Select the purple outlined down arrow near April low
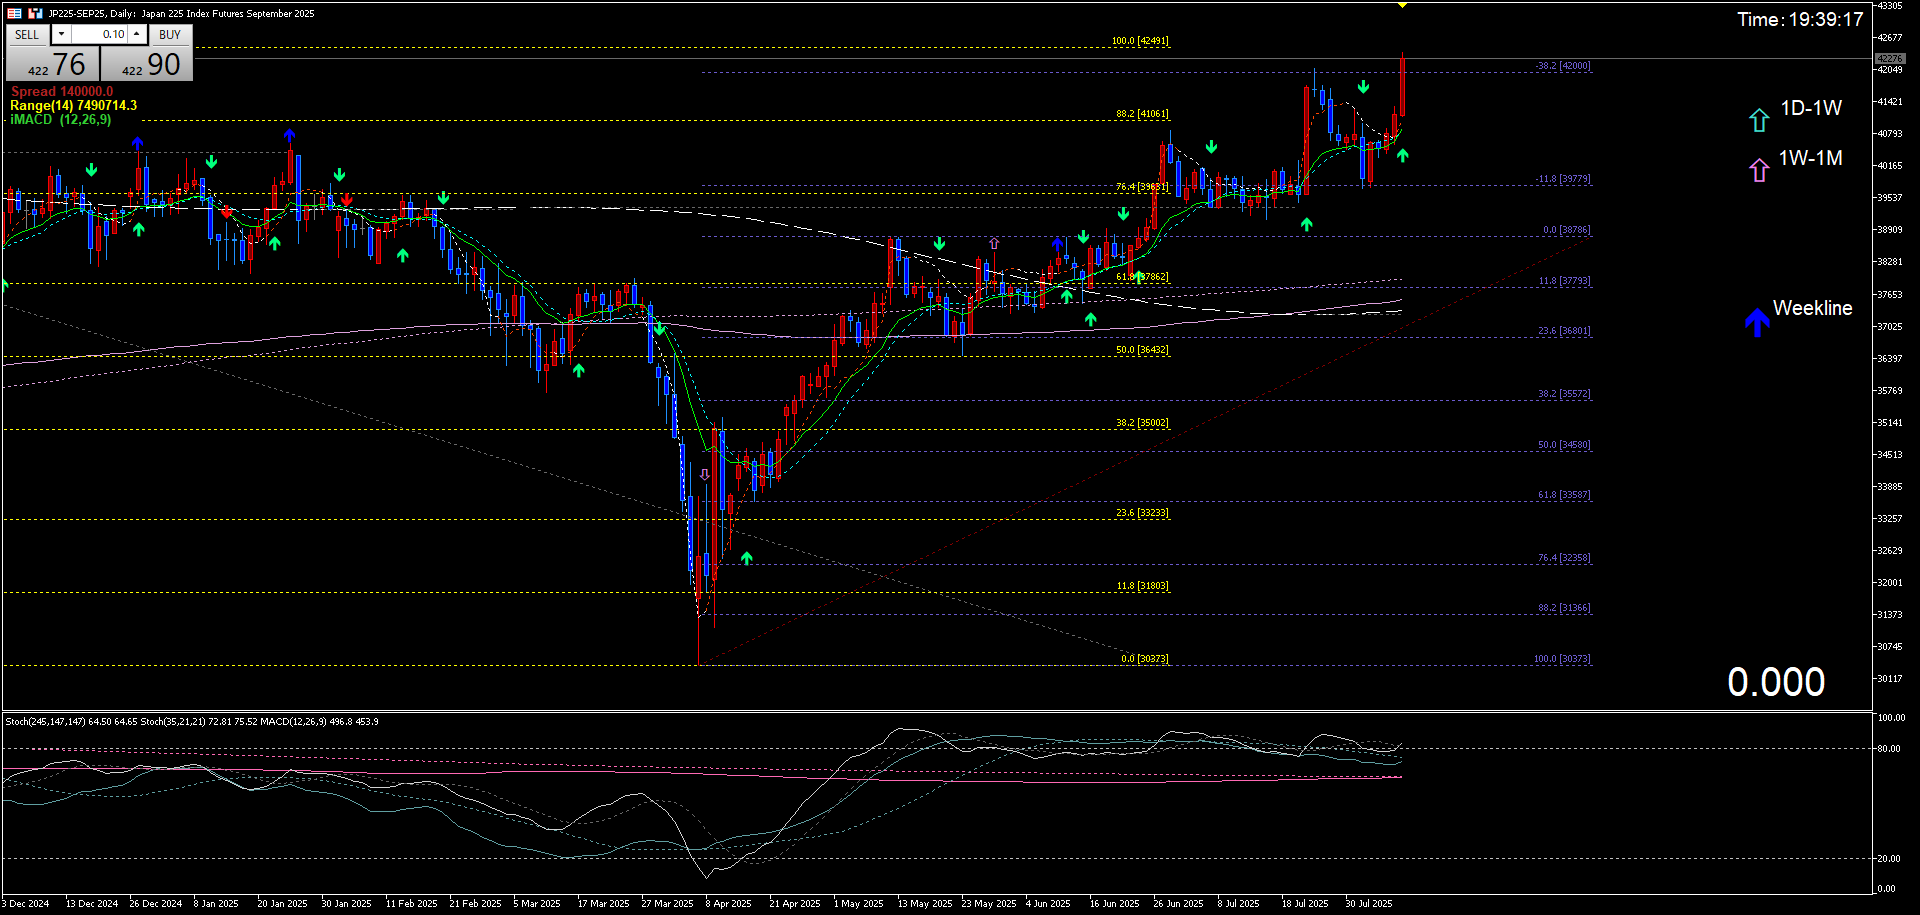This screenshot has width=1920, height=915. pos(705,475)
